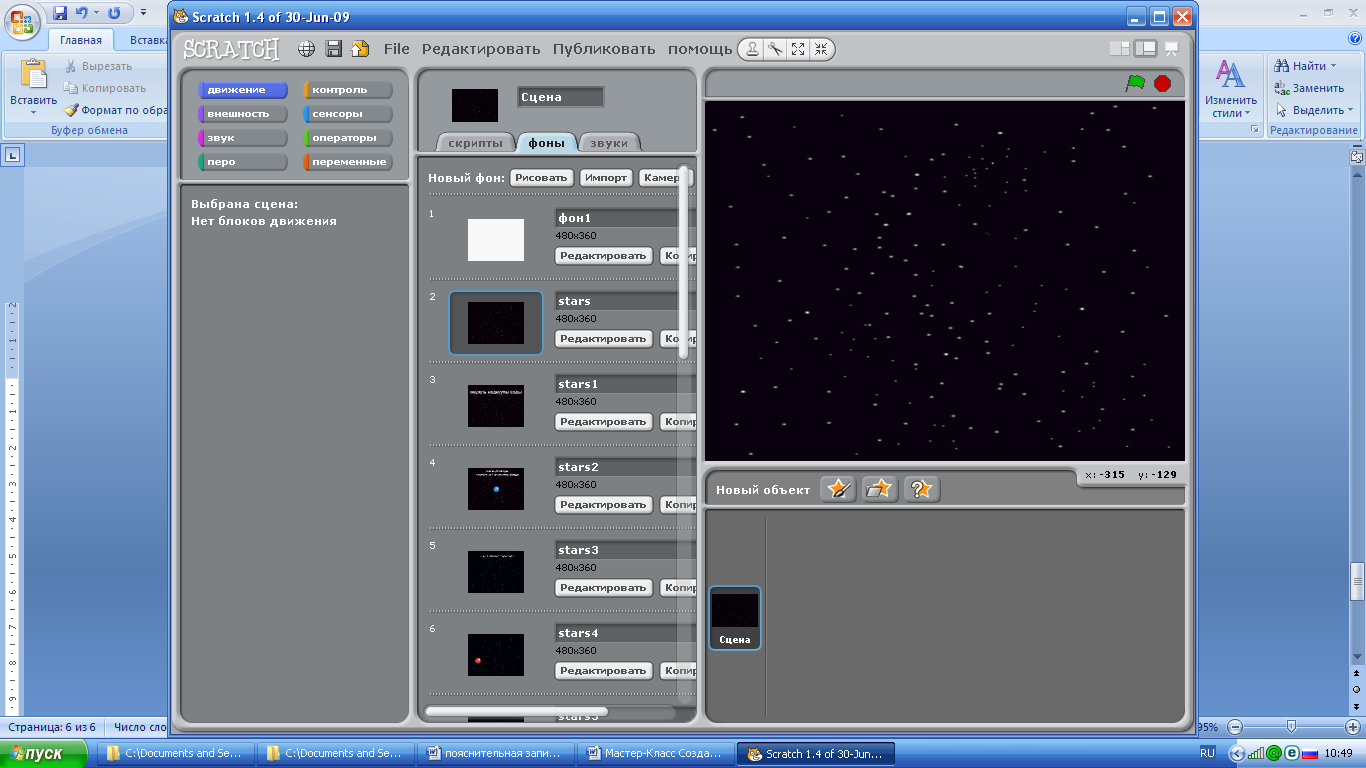Edit the stars1 background with Редактировать
The height and width of the screenshot is (768, 1366).
(x=604, y=422)
